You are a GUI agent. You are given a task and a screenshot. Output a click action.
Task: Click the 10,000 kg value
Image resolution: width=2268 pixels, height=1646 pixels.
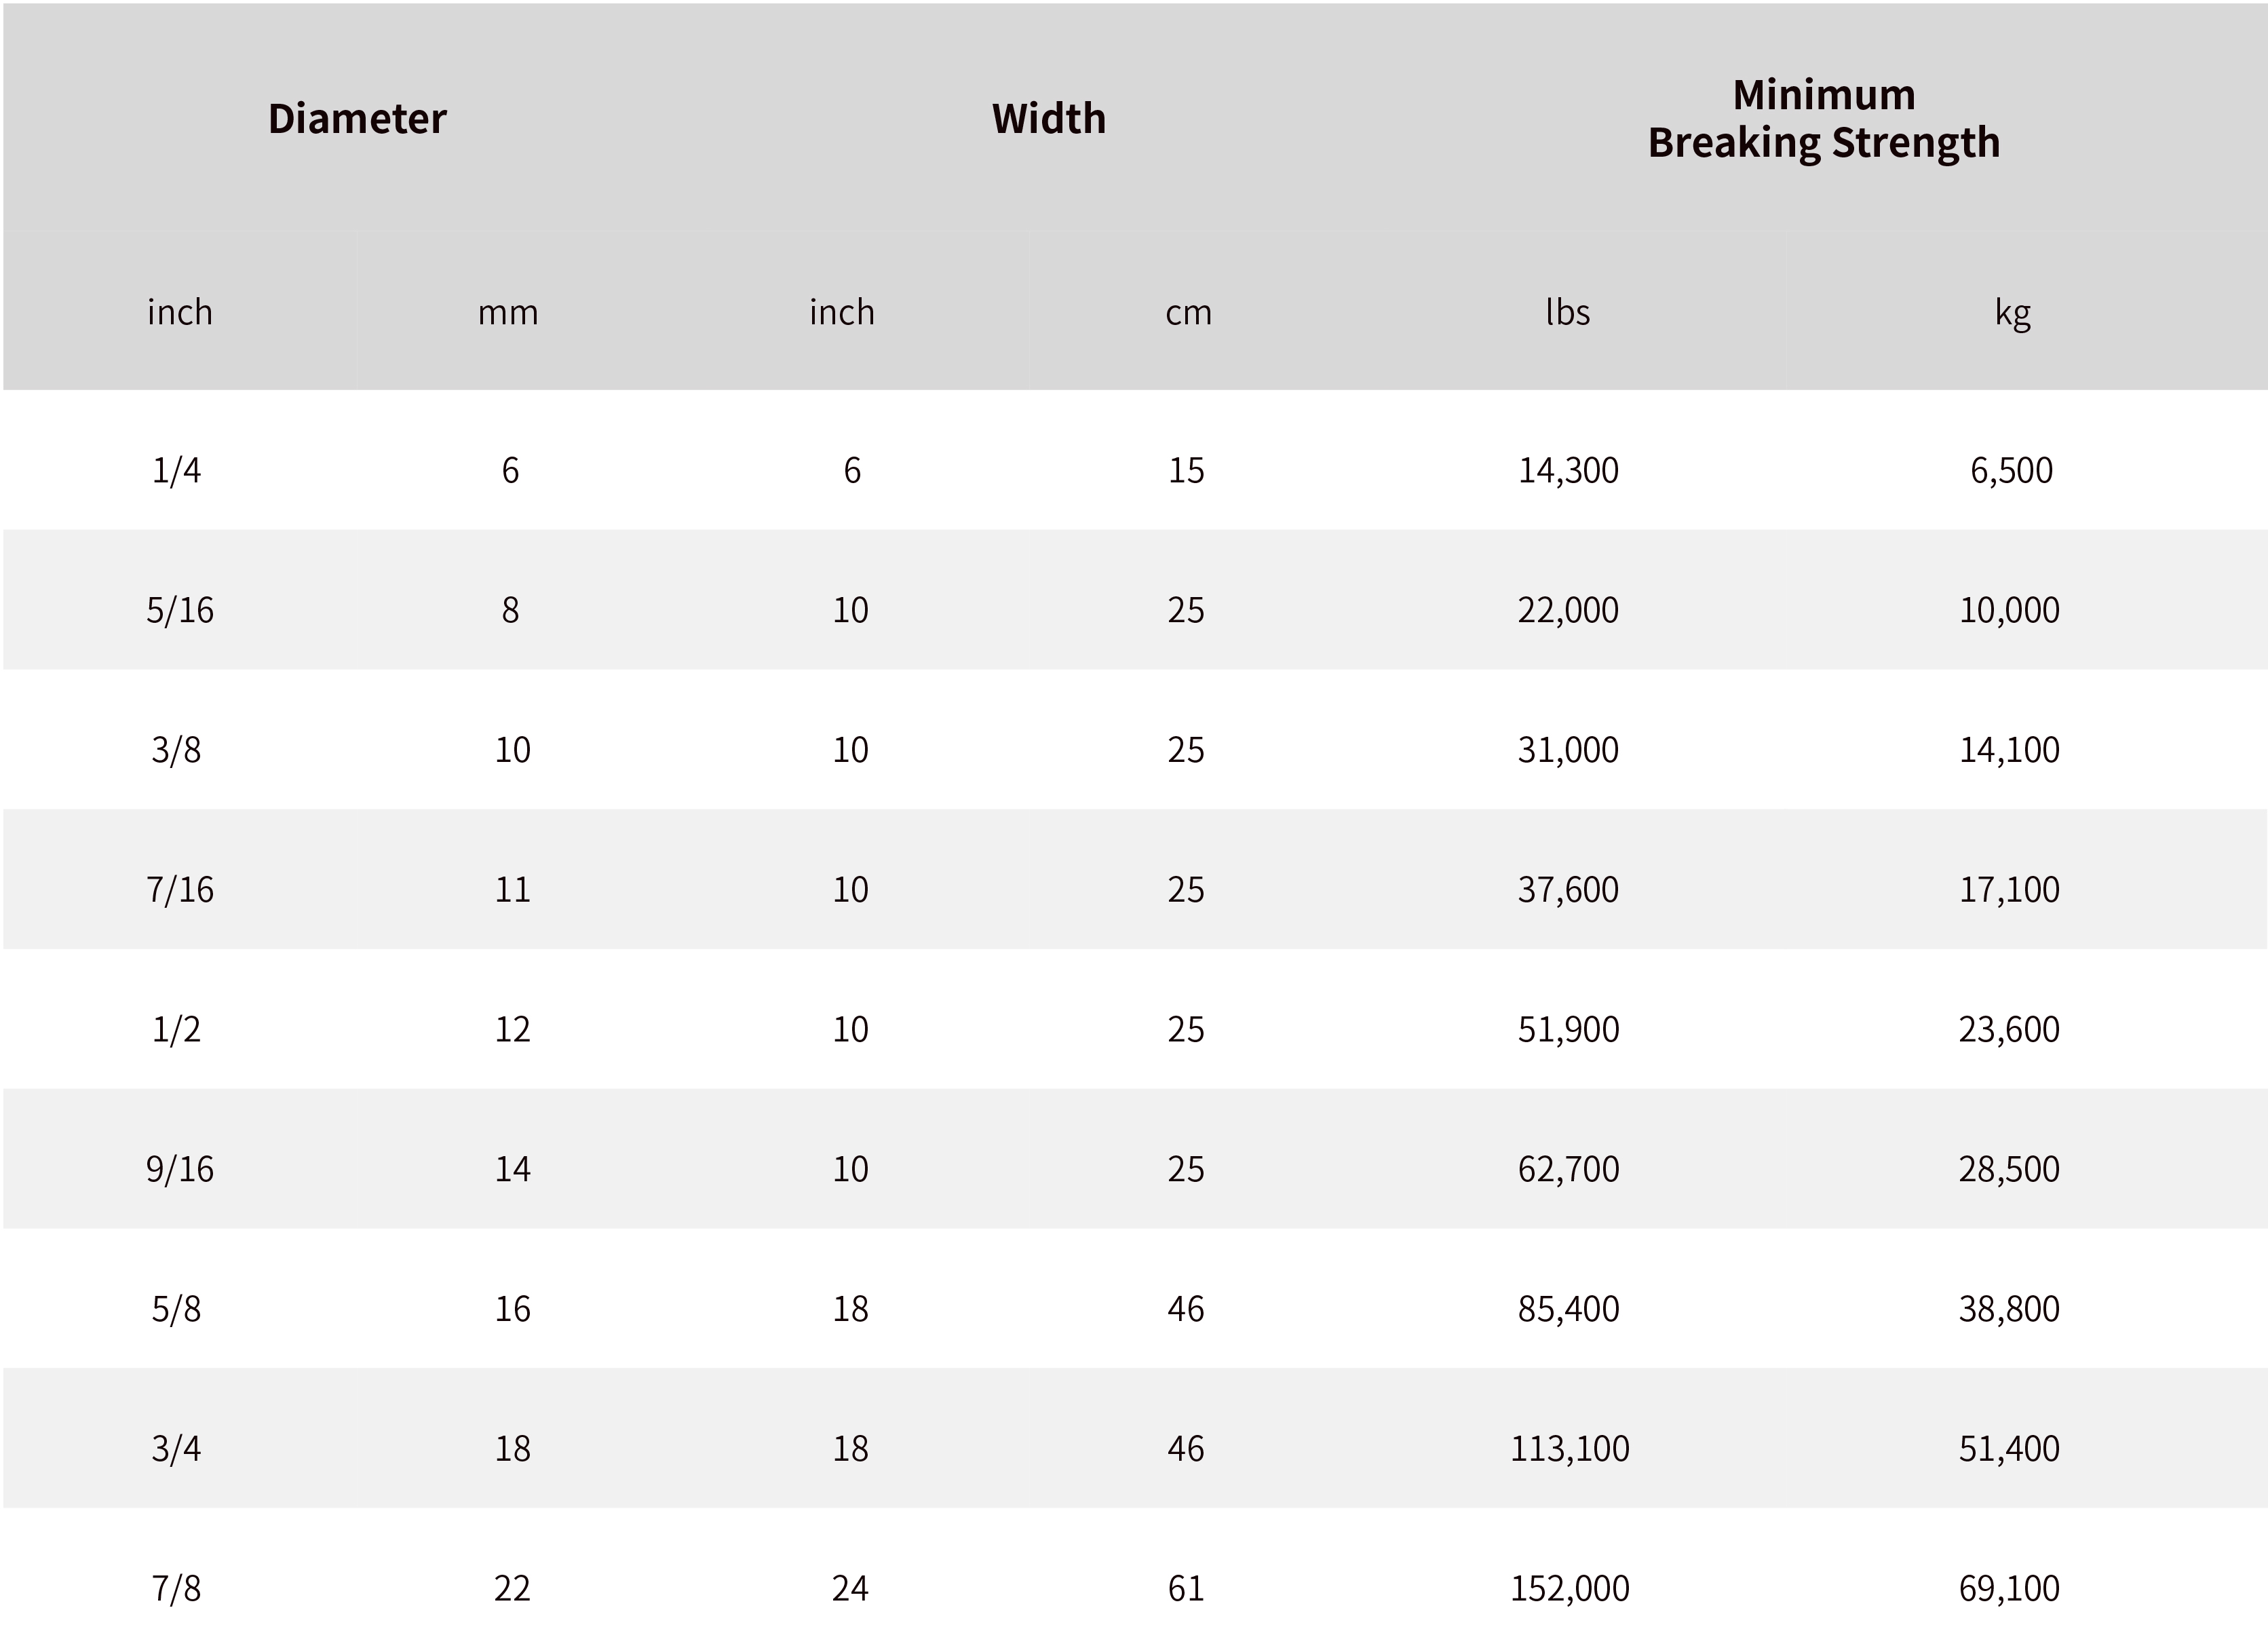2009,610
